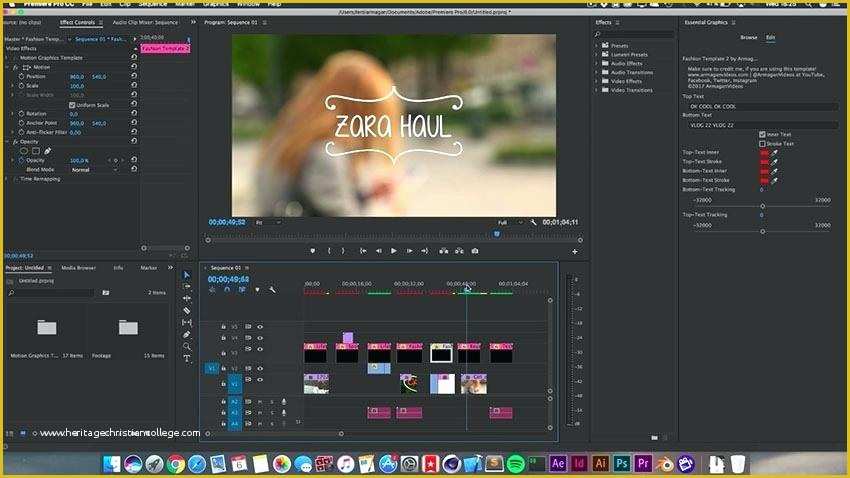850x478 pixels.
Task: Expand Video Transitions folder
Action: 597,90
